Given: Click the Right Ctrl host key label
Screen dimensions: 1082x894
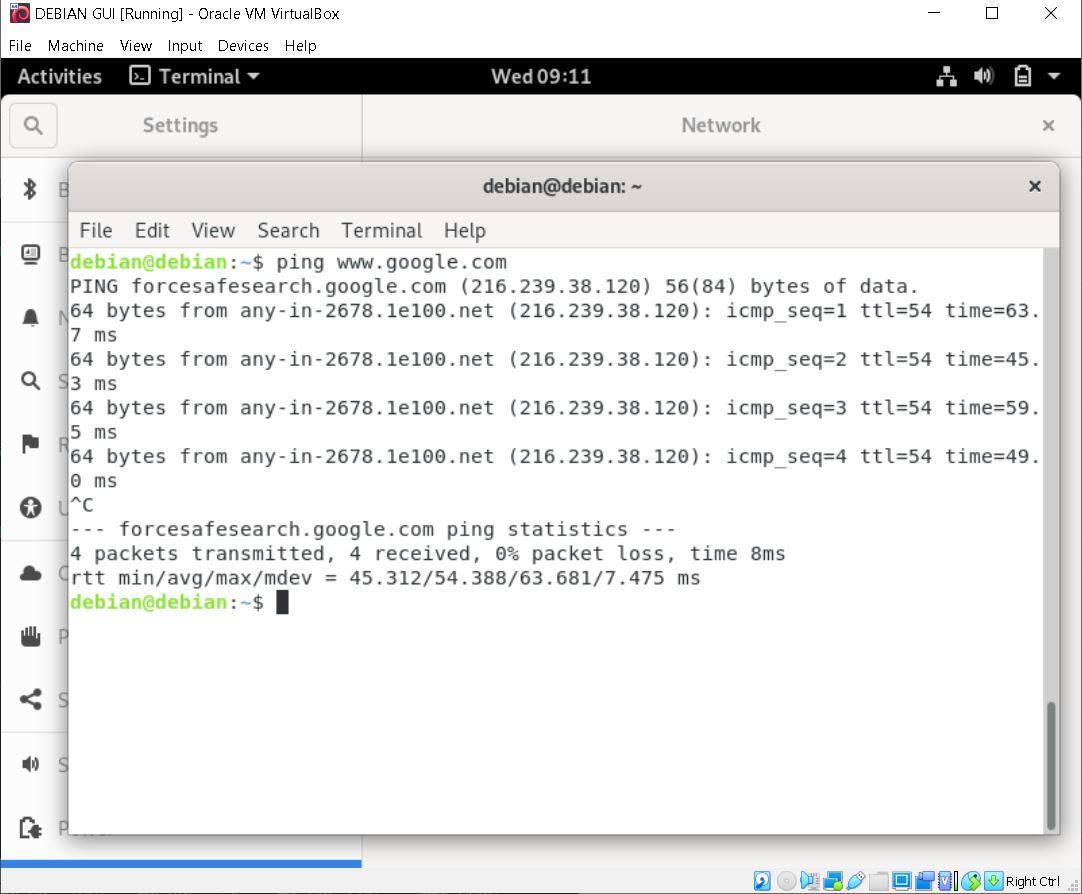Looking at the screenshot, I should pyautogui.click(x=1032, y=882).
